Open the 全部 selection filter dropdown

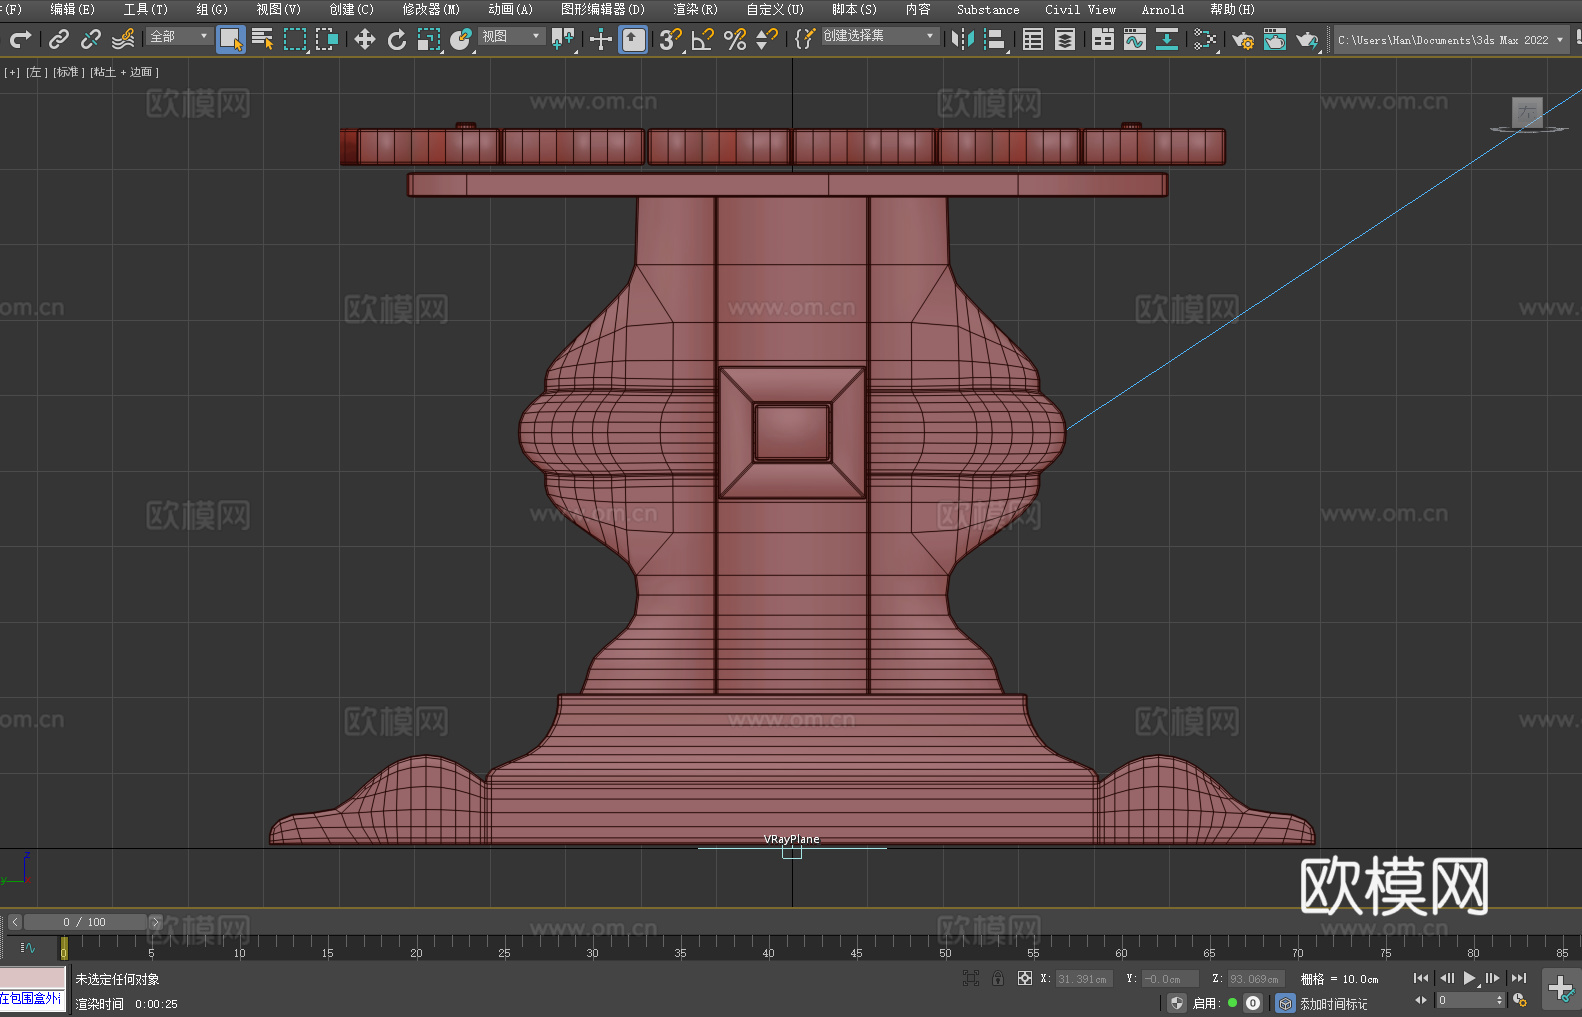pos(179,36)
